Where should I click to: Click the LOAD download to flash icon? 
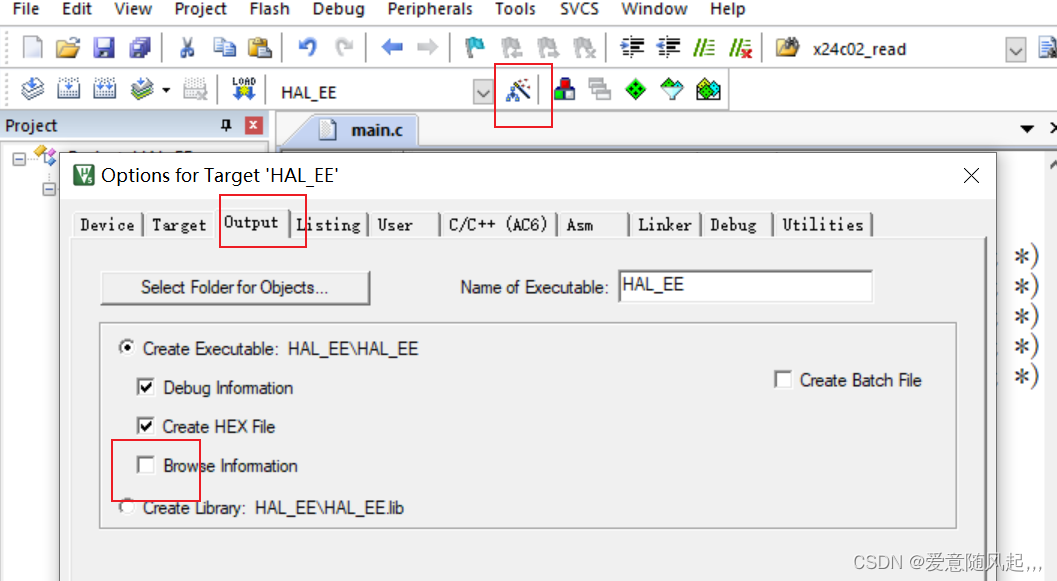[242, 89]
